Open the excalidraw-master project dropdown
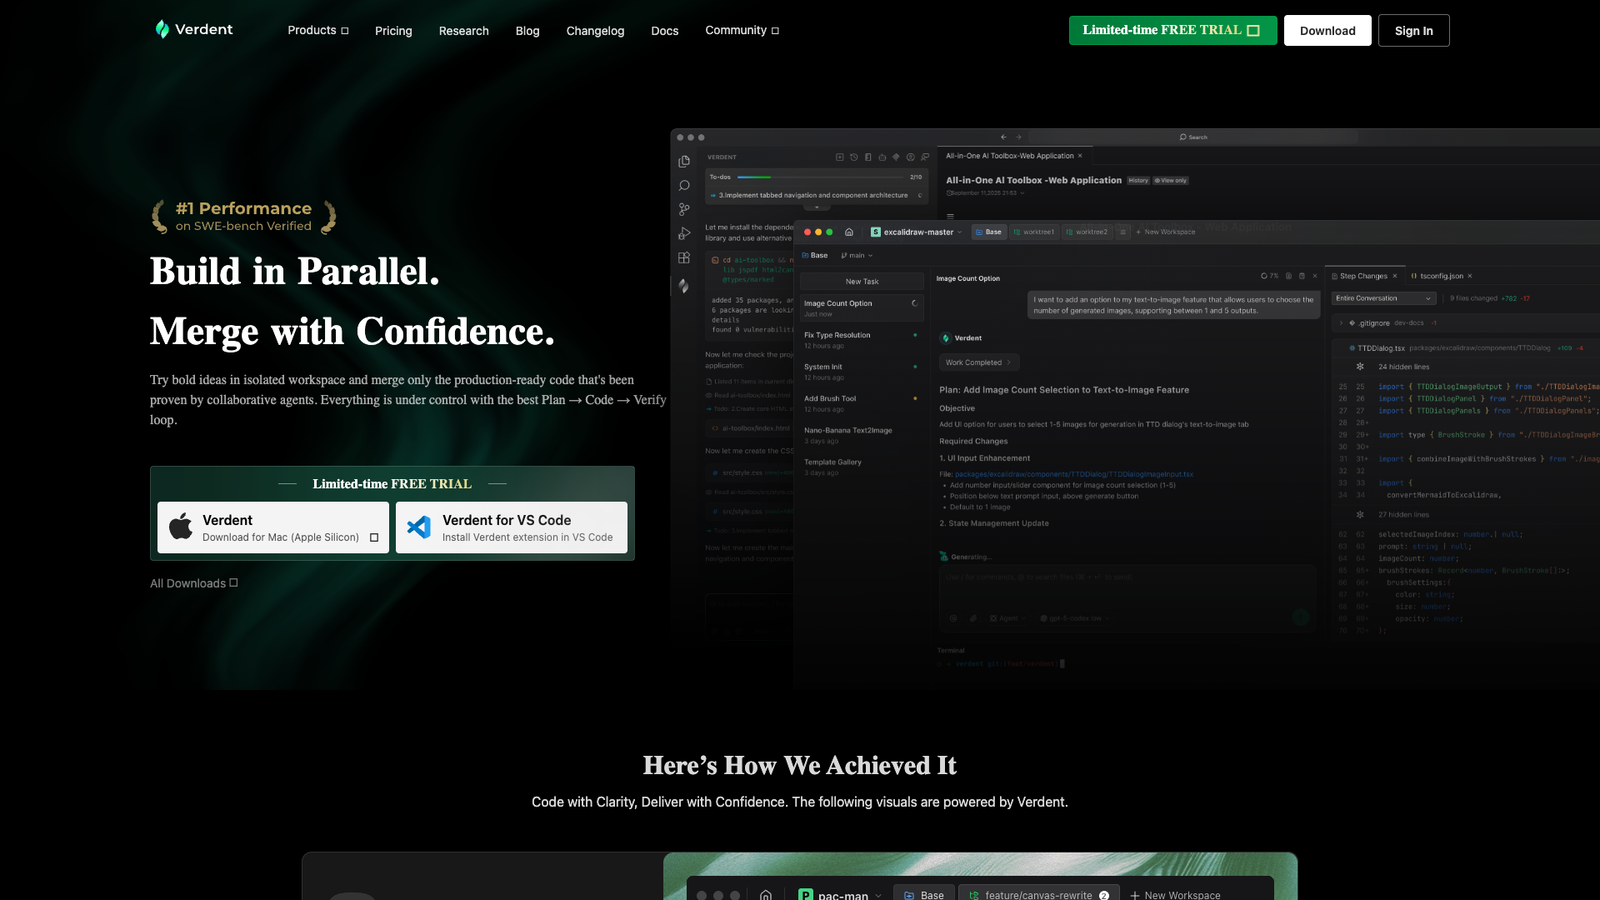The width and height of the screenshot is (1600, 900). pos(916,232)
